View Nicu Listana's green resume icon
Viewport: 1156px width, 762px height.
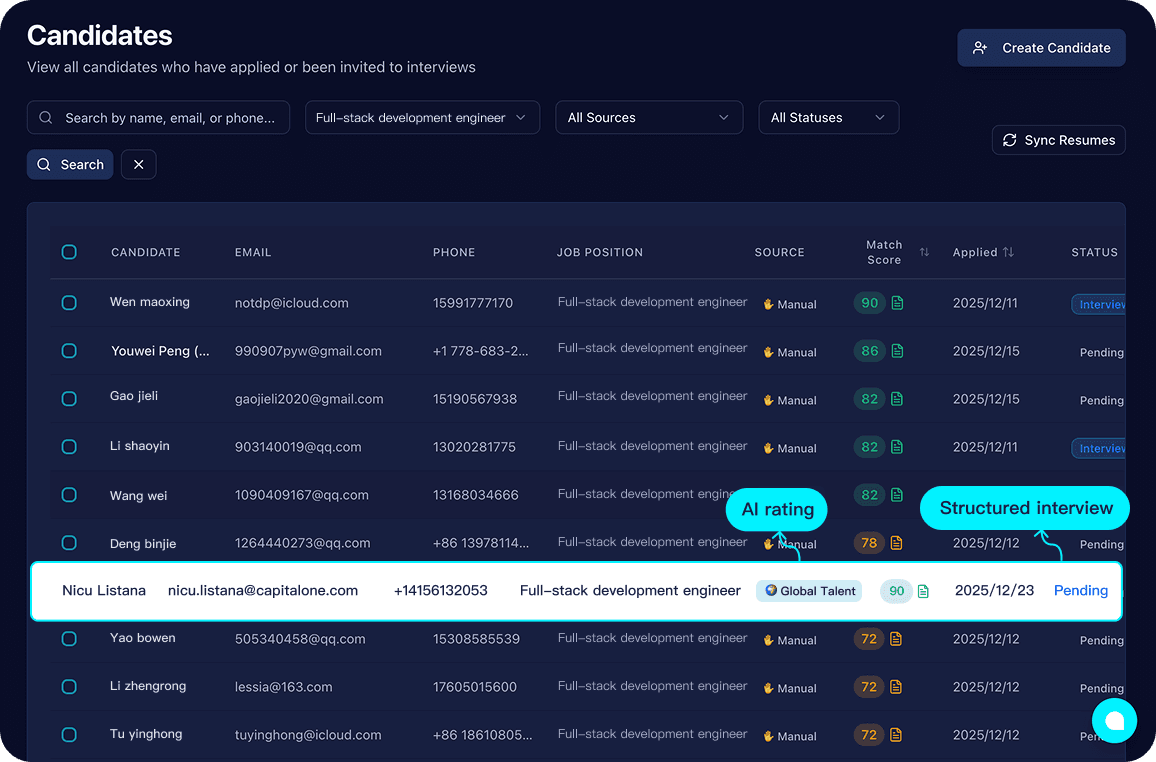click(x=922, y=591)
